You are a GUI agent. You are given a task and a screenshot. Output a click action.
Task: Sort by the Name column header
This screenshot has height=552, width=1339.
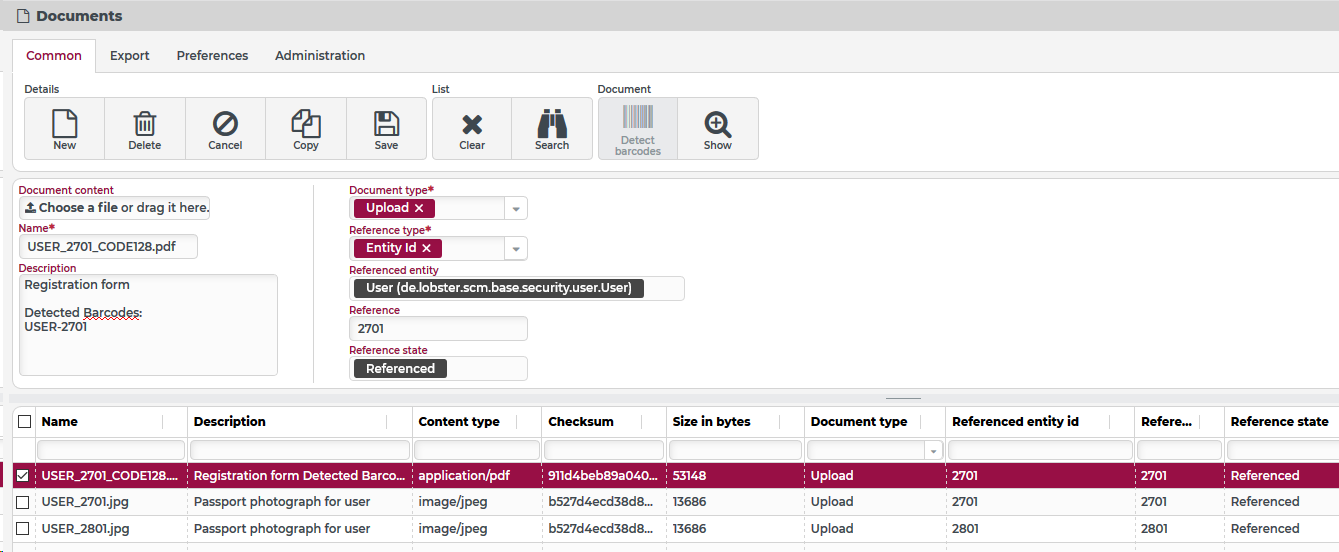click(59, 422)
